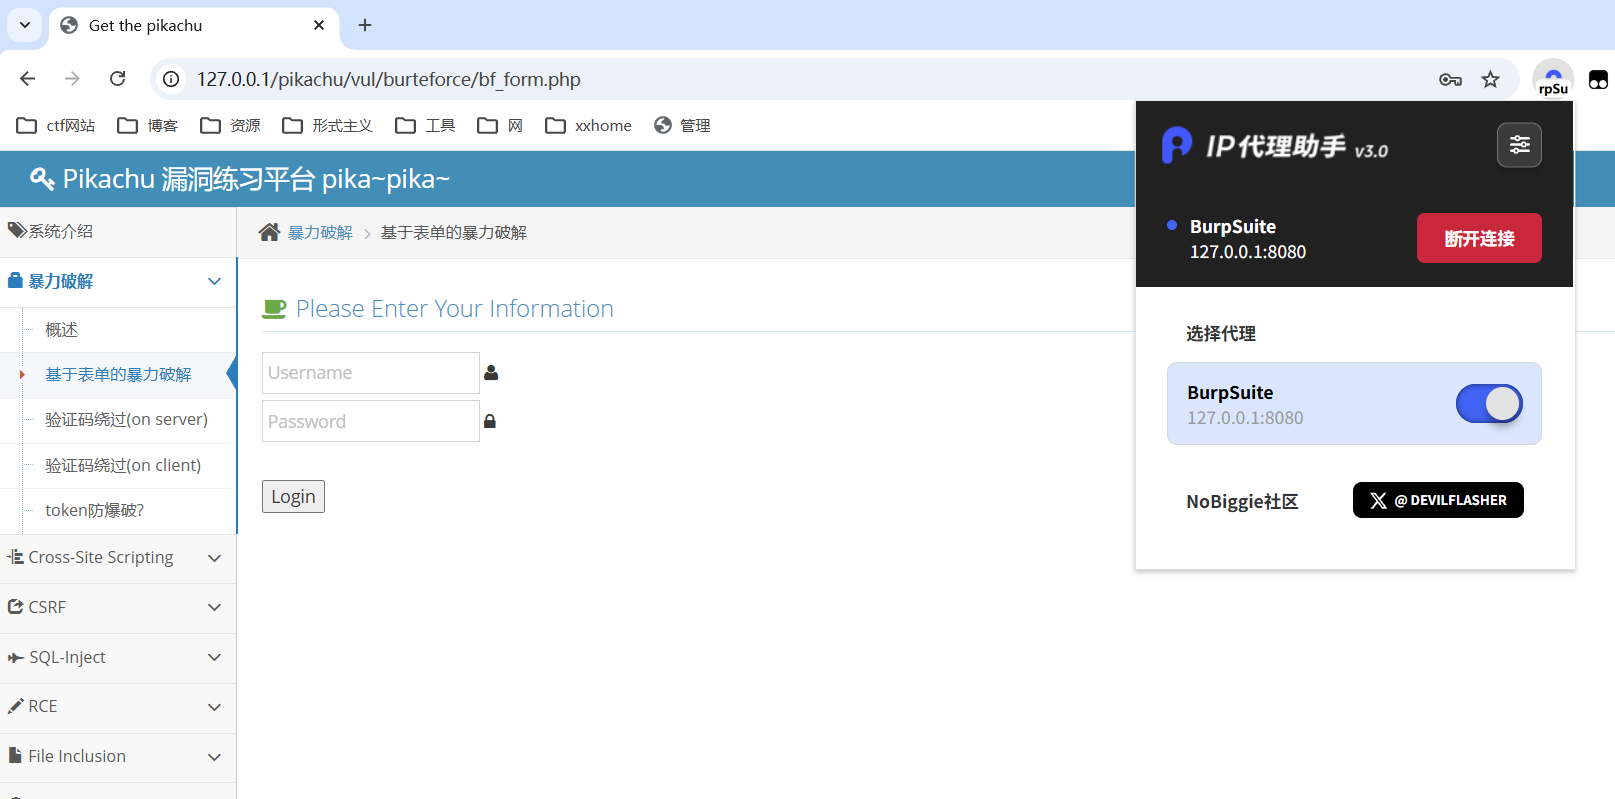The height and width of the screenshot is (799, 1615).
Task: Open the xxhome bookmark folder
Action: point(588,125)
